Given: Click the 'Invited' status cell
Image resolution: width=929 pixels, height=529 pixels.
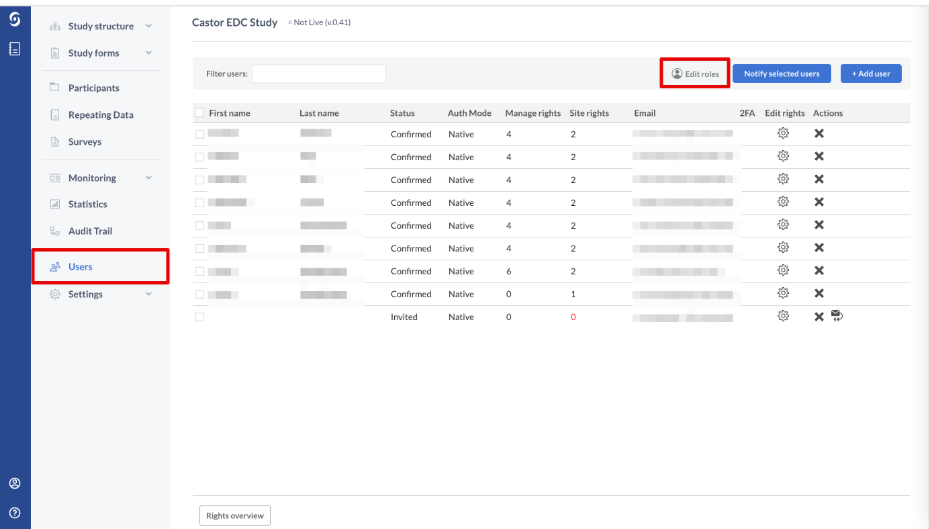Looking at the screenshot, I should (x=403, y=317).
